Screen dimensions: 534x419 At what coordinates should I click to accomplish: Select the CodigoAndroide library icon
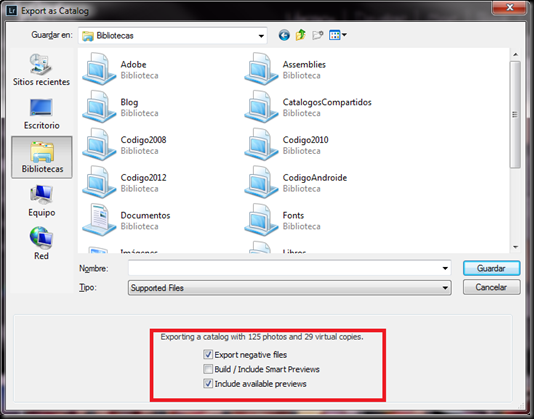point(261,182)
